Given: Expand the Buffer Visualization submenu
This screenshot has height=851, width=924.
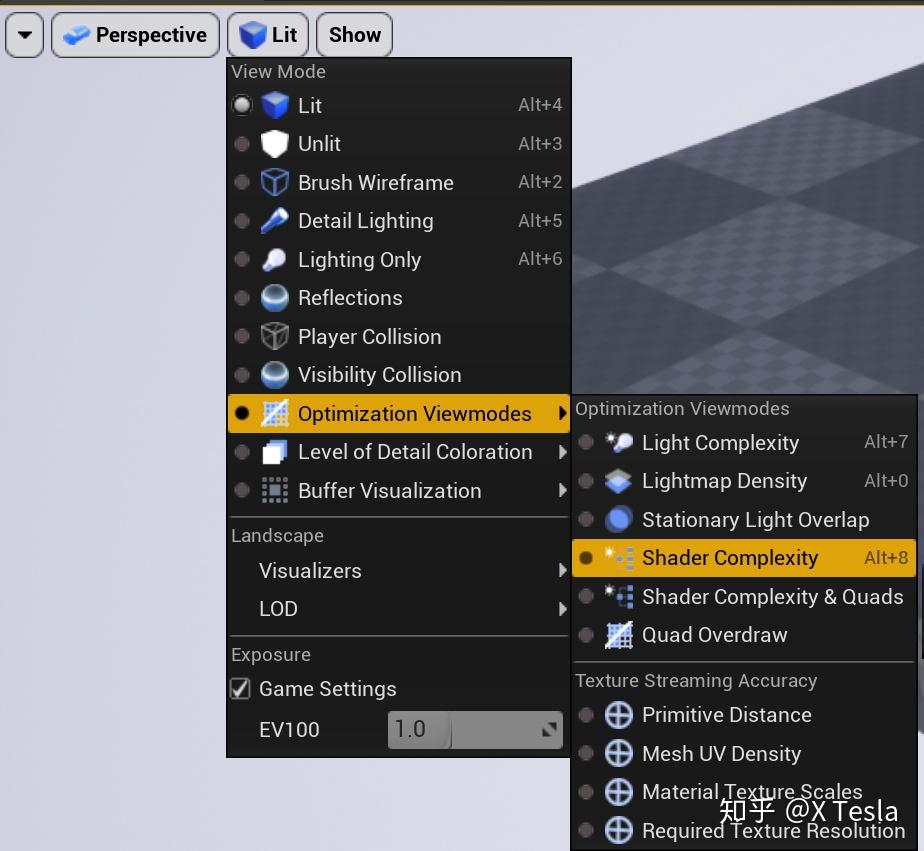Looking at the screenshot, I should (x=389, y=490).
